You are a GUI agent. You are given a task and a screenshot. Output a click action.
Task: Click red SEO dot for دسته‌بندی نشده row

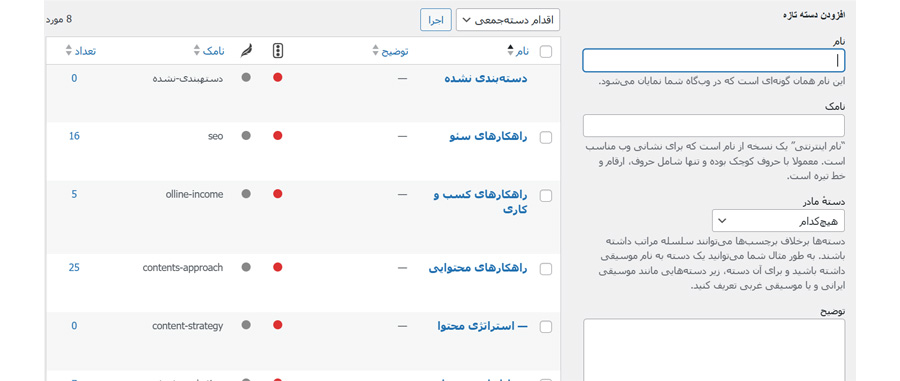click(278, 77)
